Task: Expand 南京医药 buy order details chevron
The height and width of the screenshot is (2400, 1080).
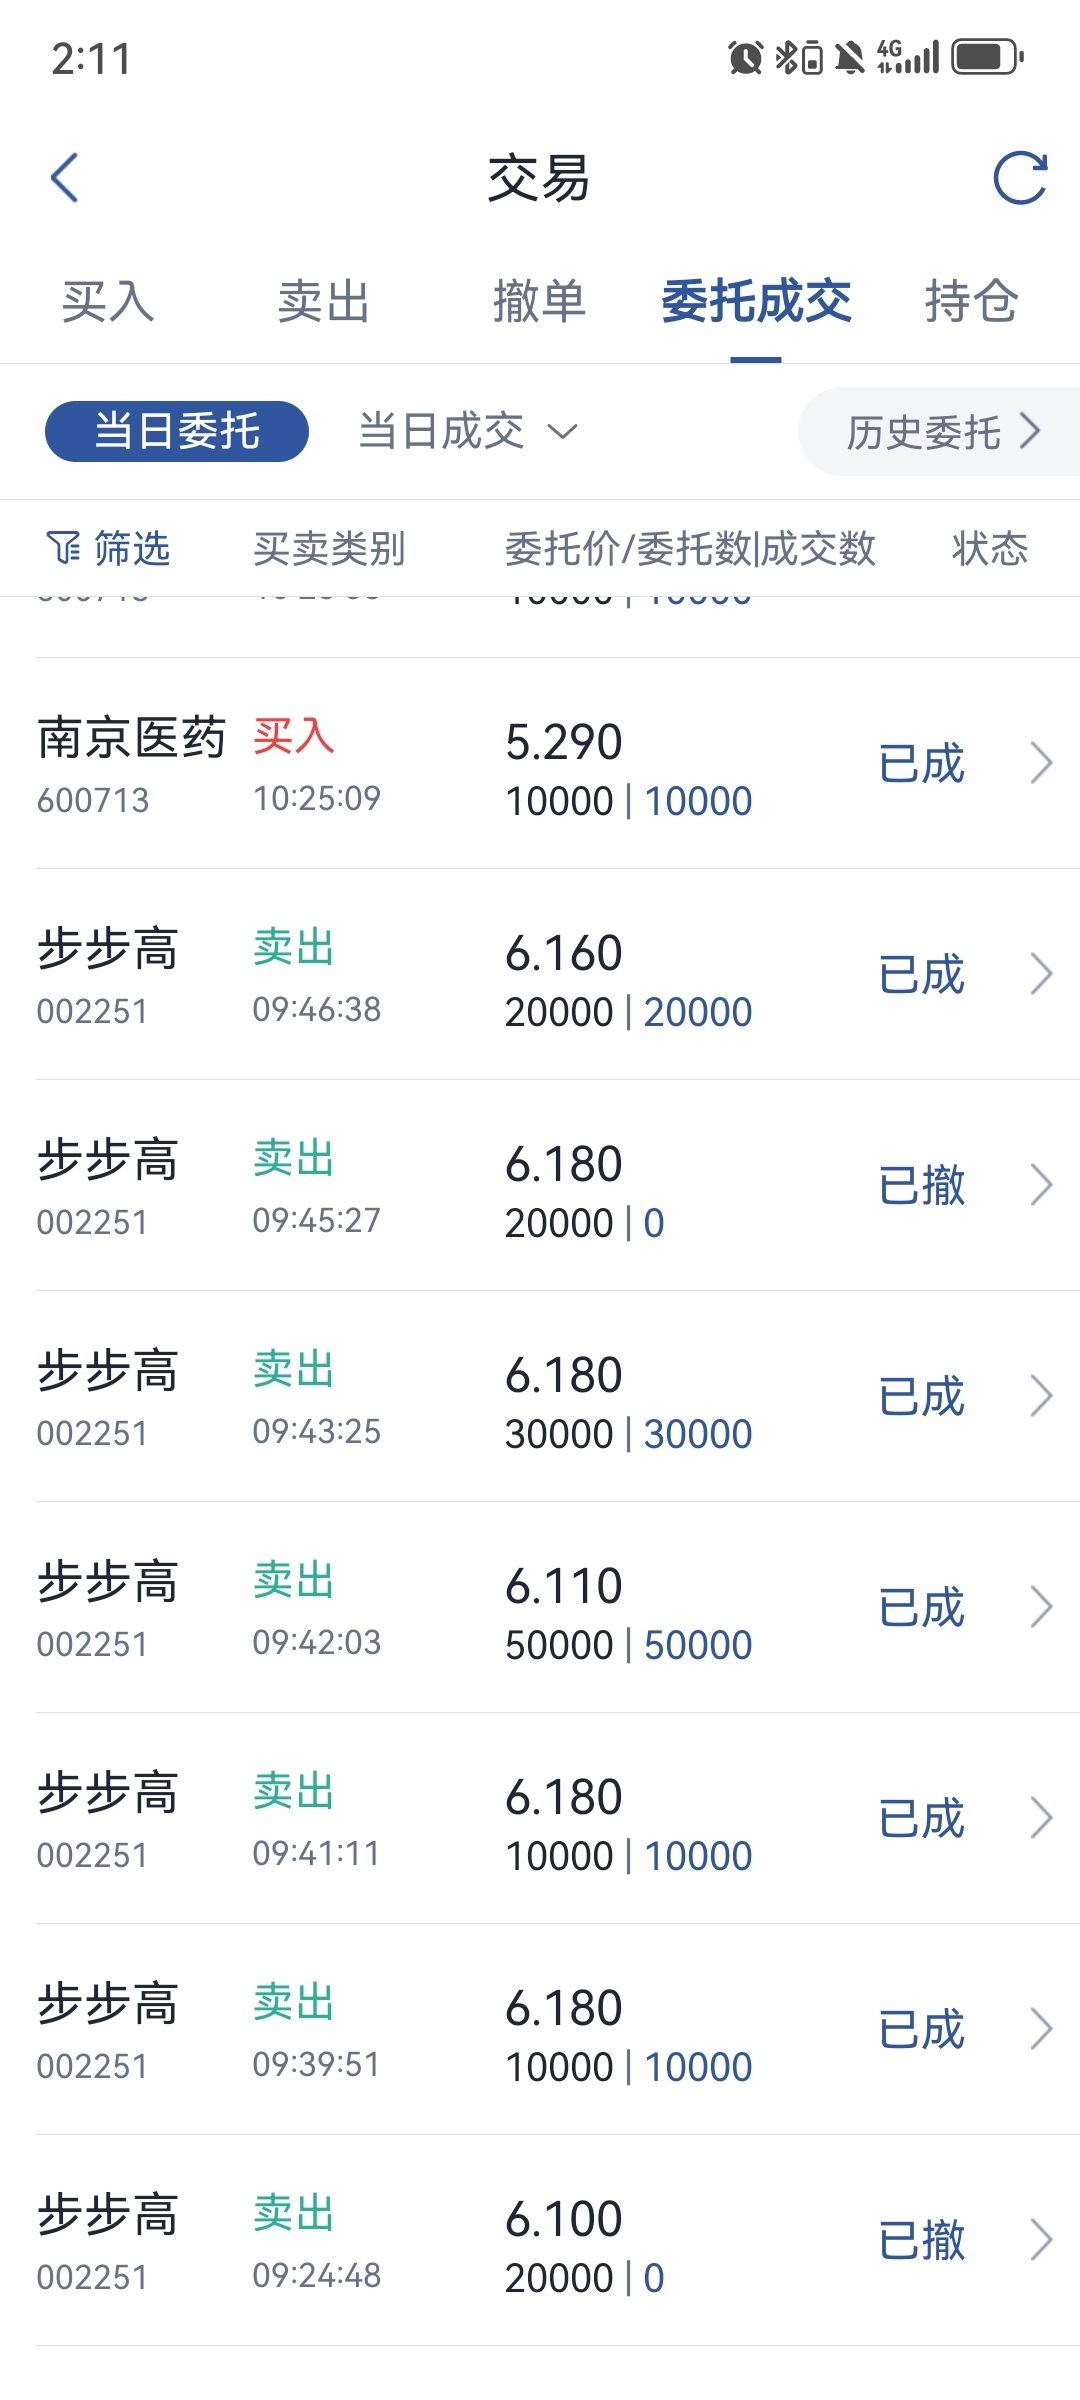Action: (1041, 763)
